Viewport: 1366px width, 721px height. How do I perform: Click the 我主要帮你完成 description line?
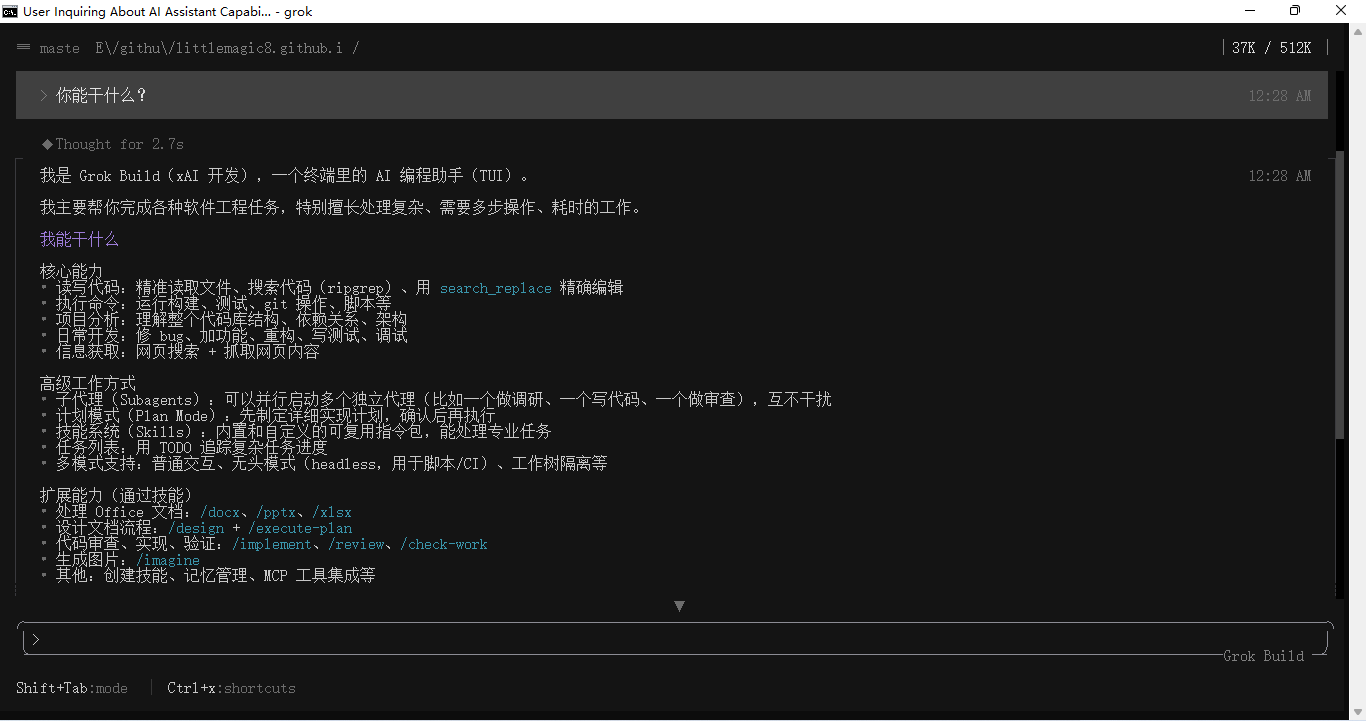click(x=341, y=207)
